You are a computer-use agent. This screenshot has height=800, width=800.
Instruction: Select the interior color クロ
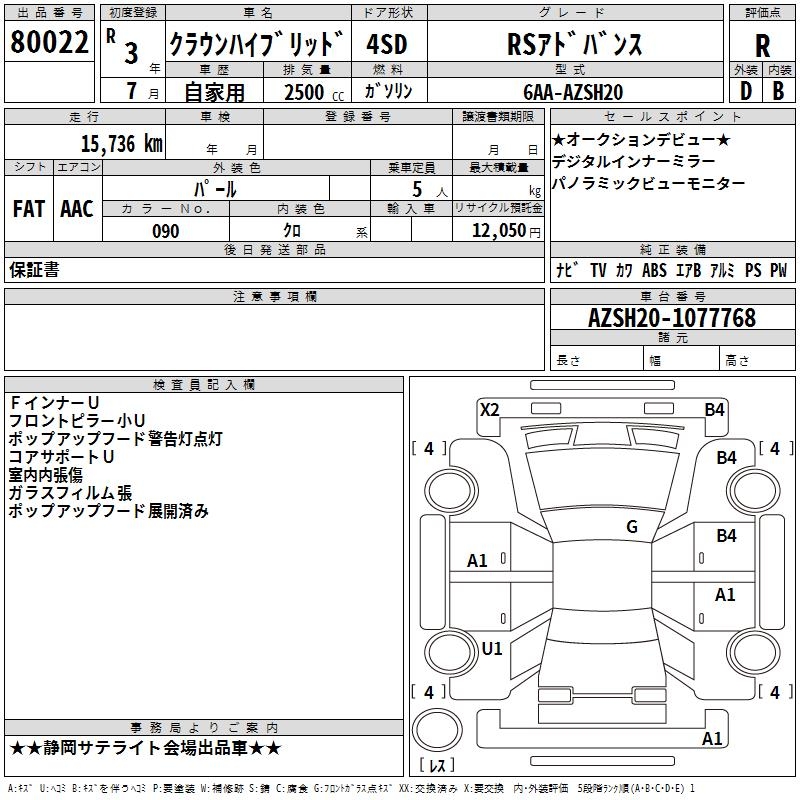[292, 231]
